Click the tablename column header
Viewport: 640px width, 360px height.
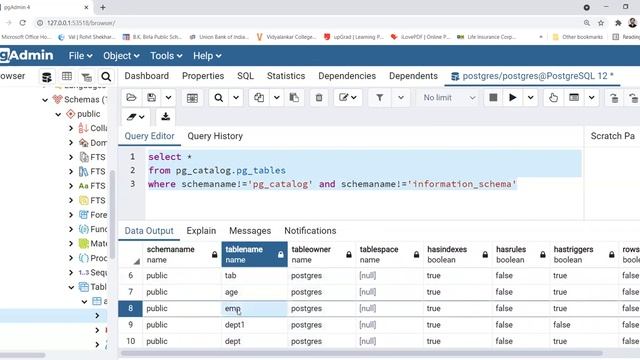tap(254, 254)
